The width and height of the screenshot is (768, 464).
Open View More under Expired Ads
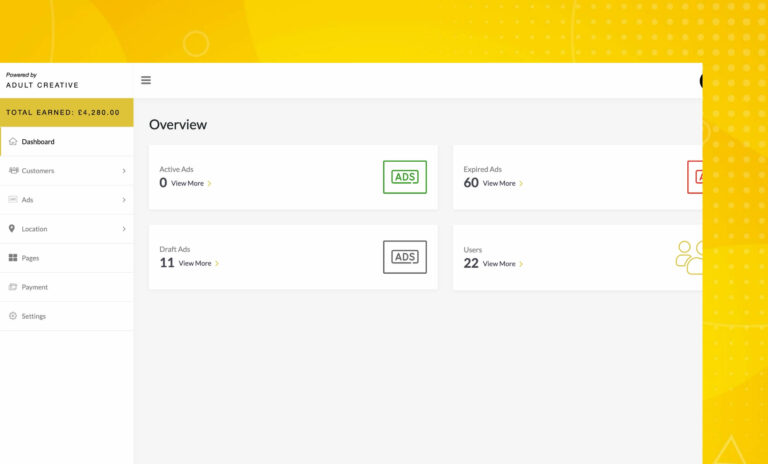click(502, 184)
